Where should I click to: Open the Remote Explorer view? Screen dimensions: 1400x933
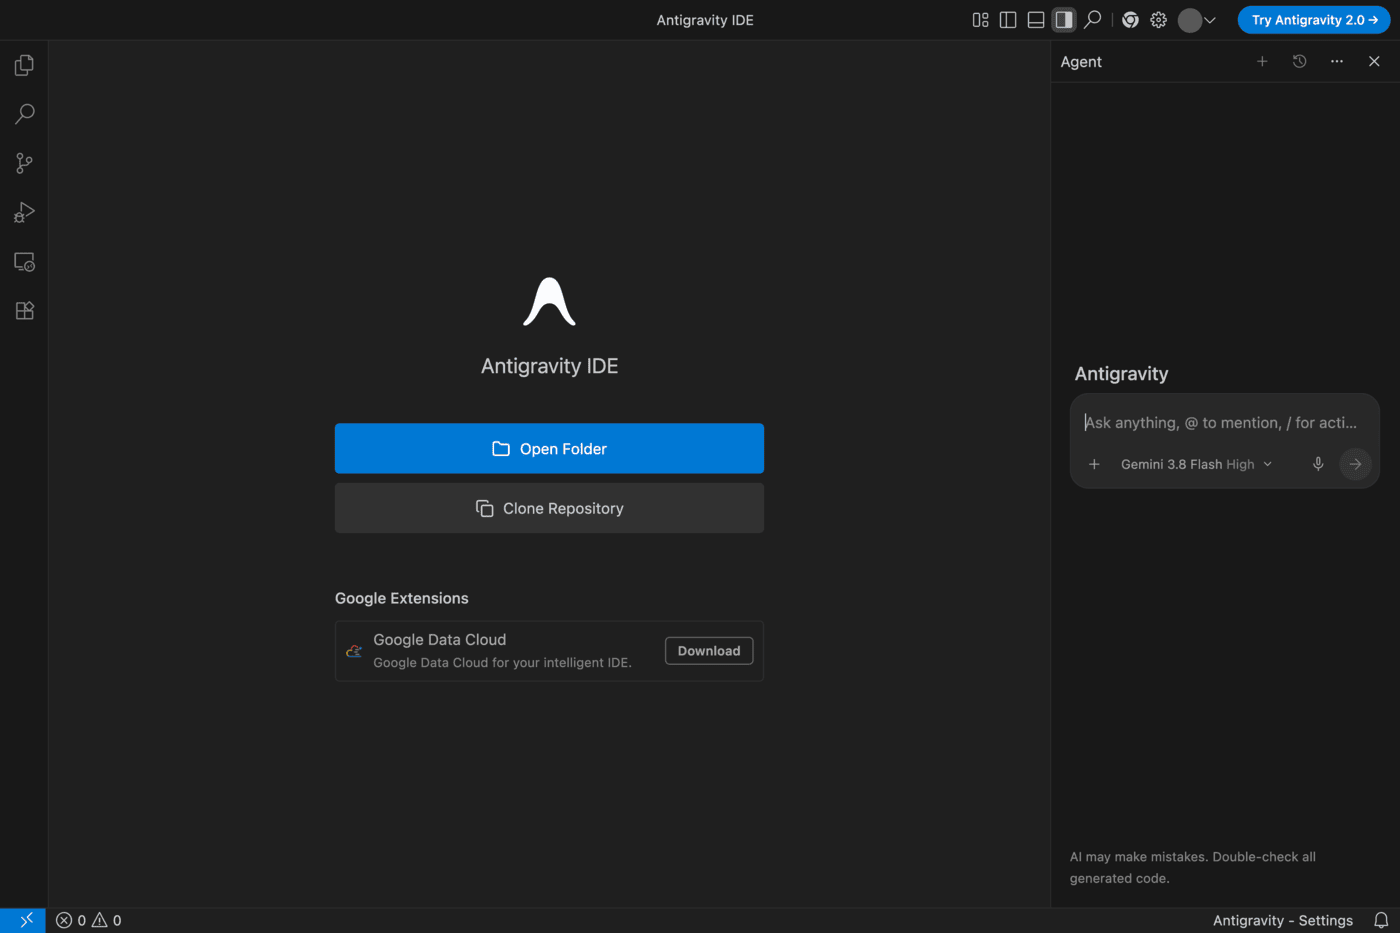click(24, 262)
